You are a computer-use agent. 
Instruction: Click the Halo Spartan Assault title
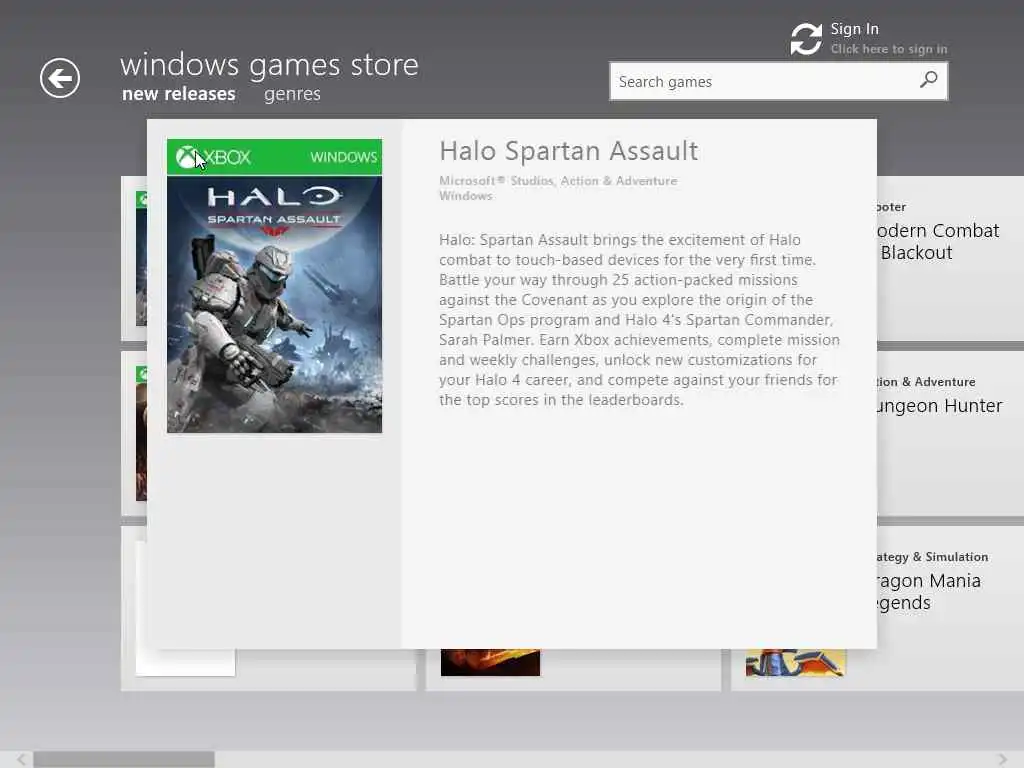(x=569, y=151)
